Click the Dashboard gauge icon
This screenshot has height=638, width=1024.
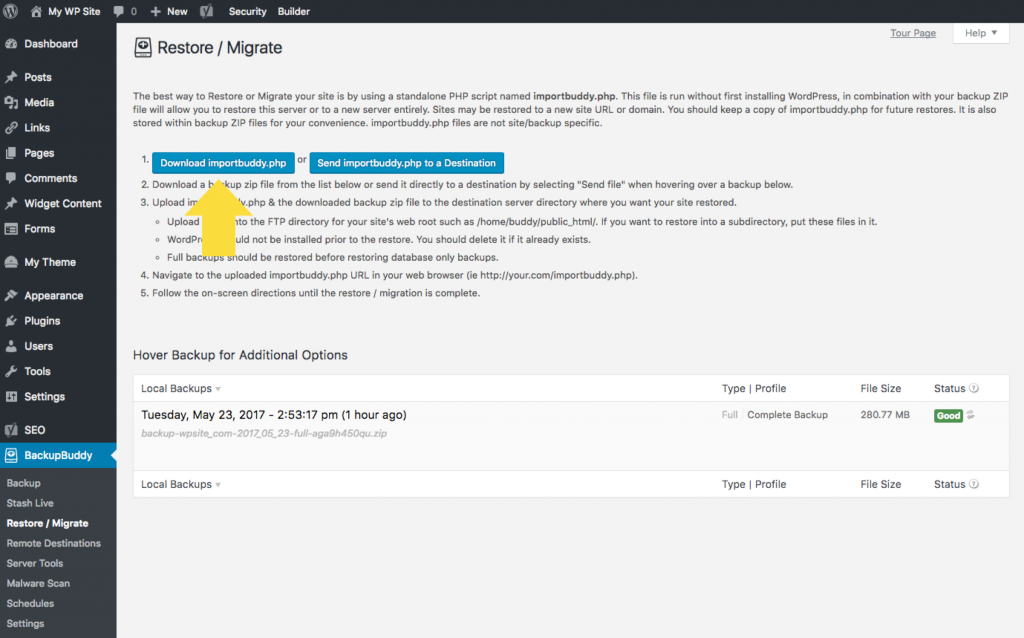[x=11, y=44]
